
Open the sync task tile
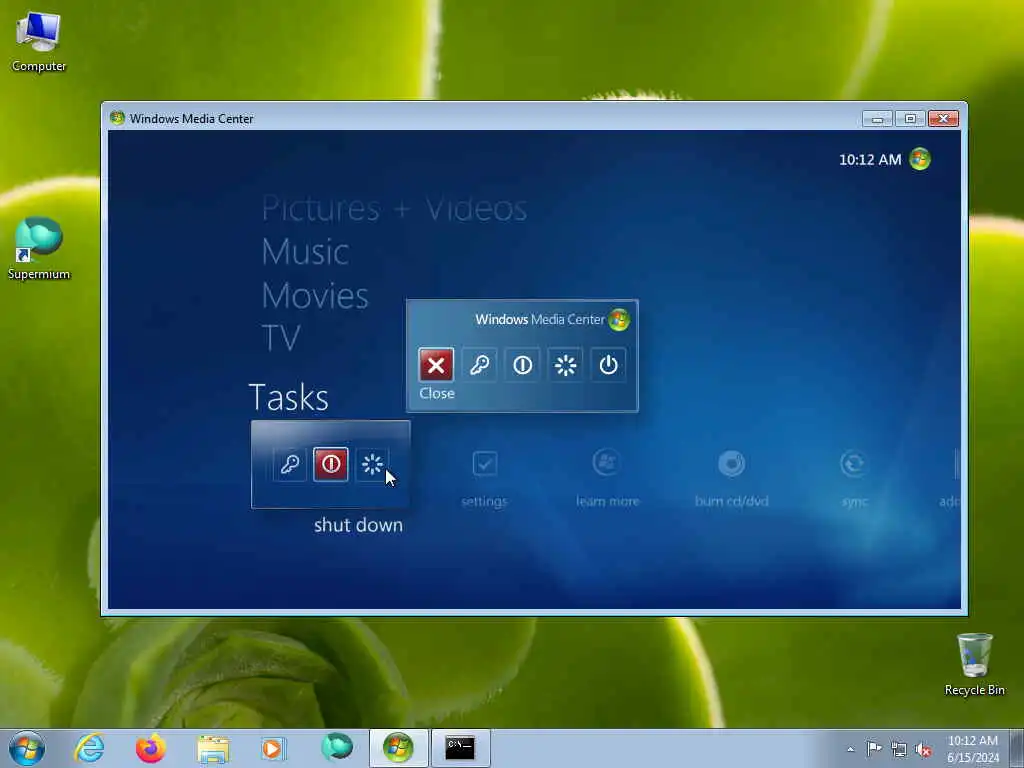point(854,478)
